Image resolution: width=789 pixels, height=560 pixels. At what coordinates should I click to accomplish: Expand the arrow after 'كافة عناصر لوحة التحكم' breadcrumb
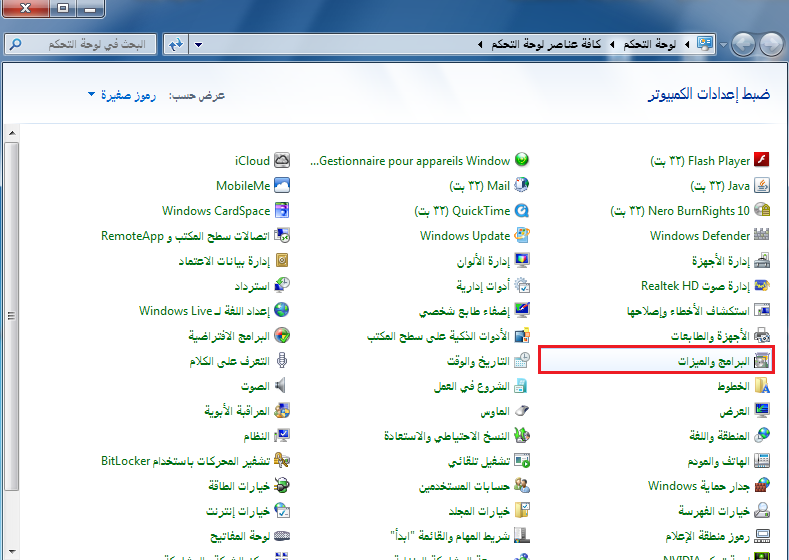pyautogui.click(x=481, y=45)
